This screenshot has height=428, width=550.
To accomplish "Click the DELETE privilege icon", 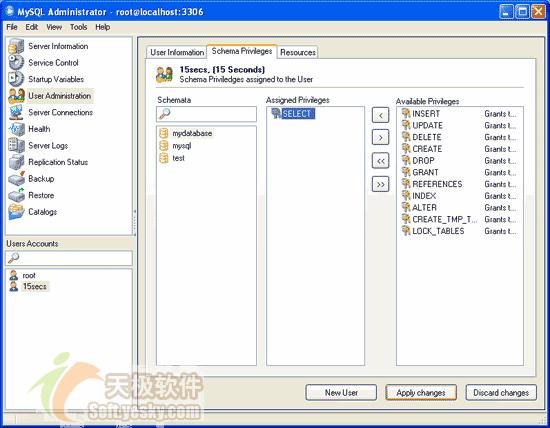I will [x=406, y=137].
